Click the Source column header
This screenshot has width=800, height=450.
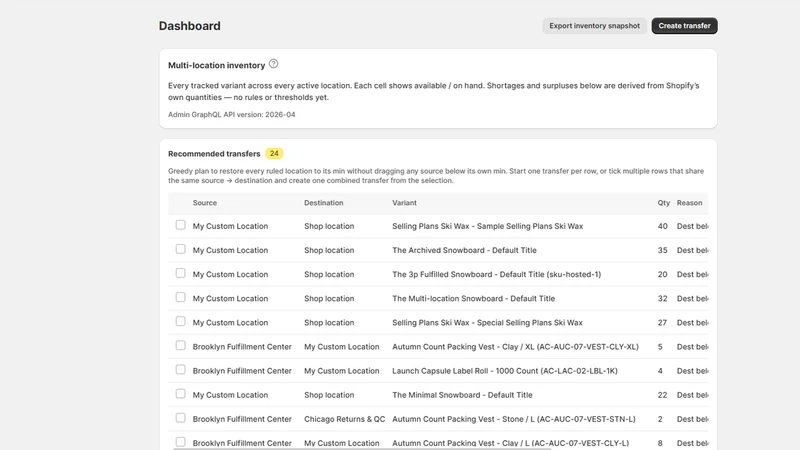(x=205, y=203)
